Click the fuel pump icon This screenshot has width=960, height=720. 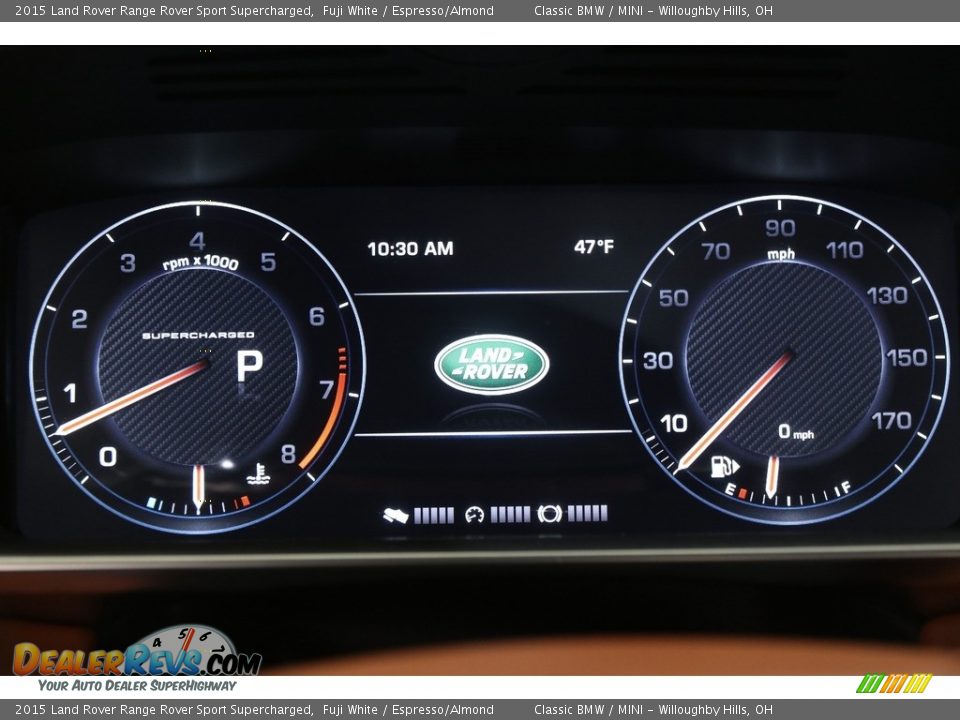pos(724,467)
